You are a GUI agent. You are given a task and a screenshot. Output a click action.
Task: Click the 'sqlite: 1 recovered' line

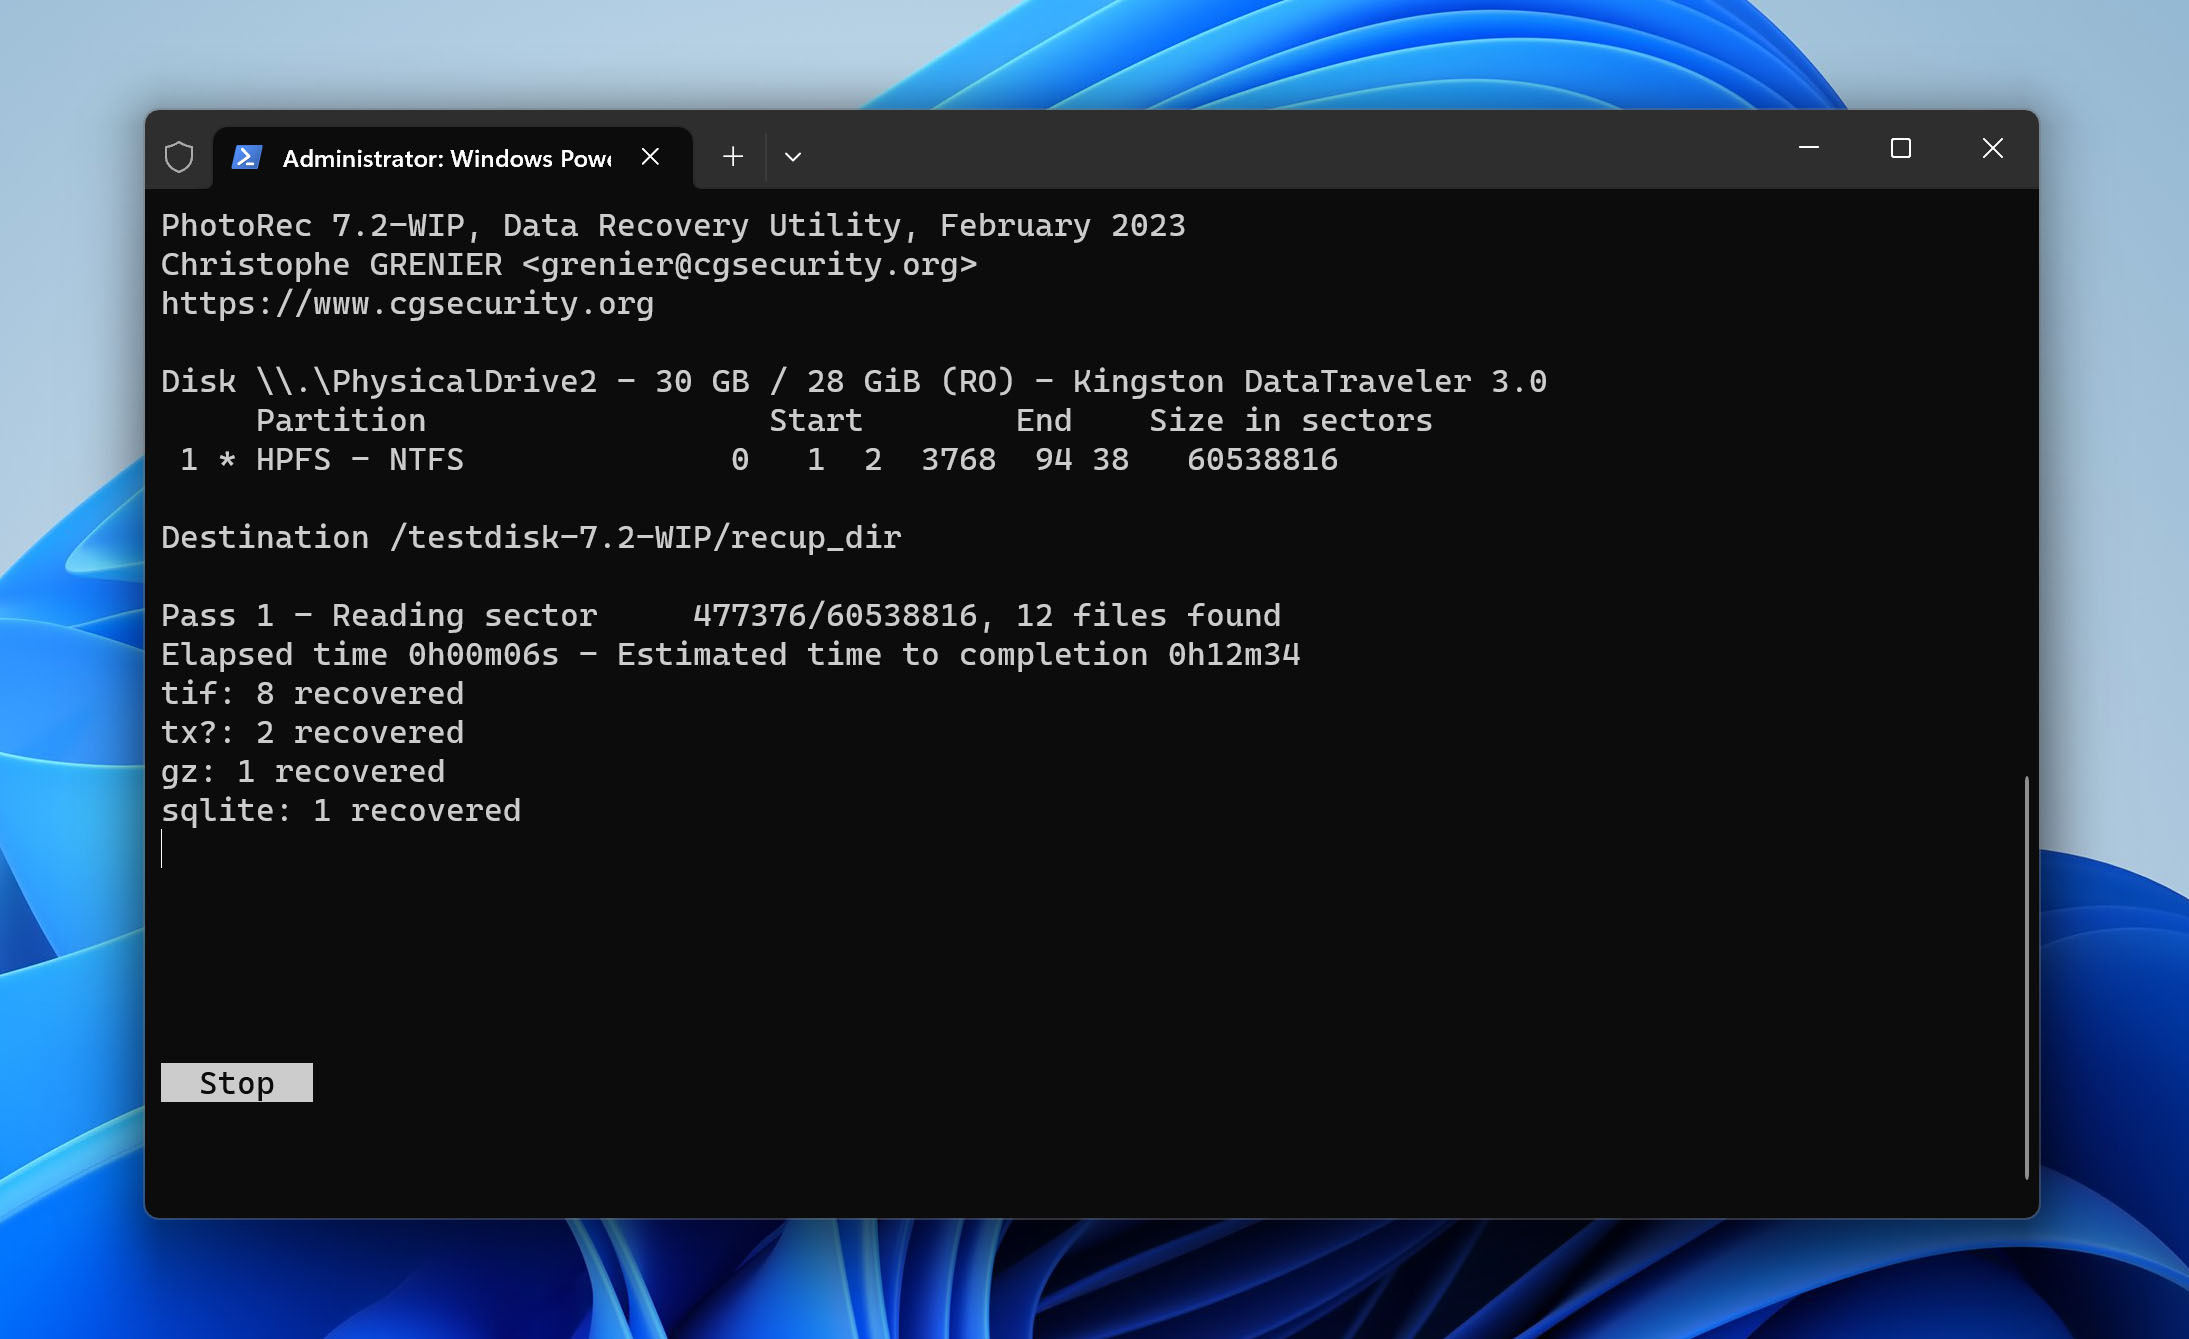[340, 811]
